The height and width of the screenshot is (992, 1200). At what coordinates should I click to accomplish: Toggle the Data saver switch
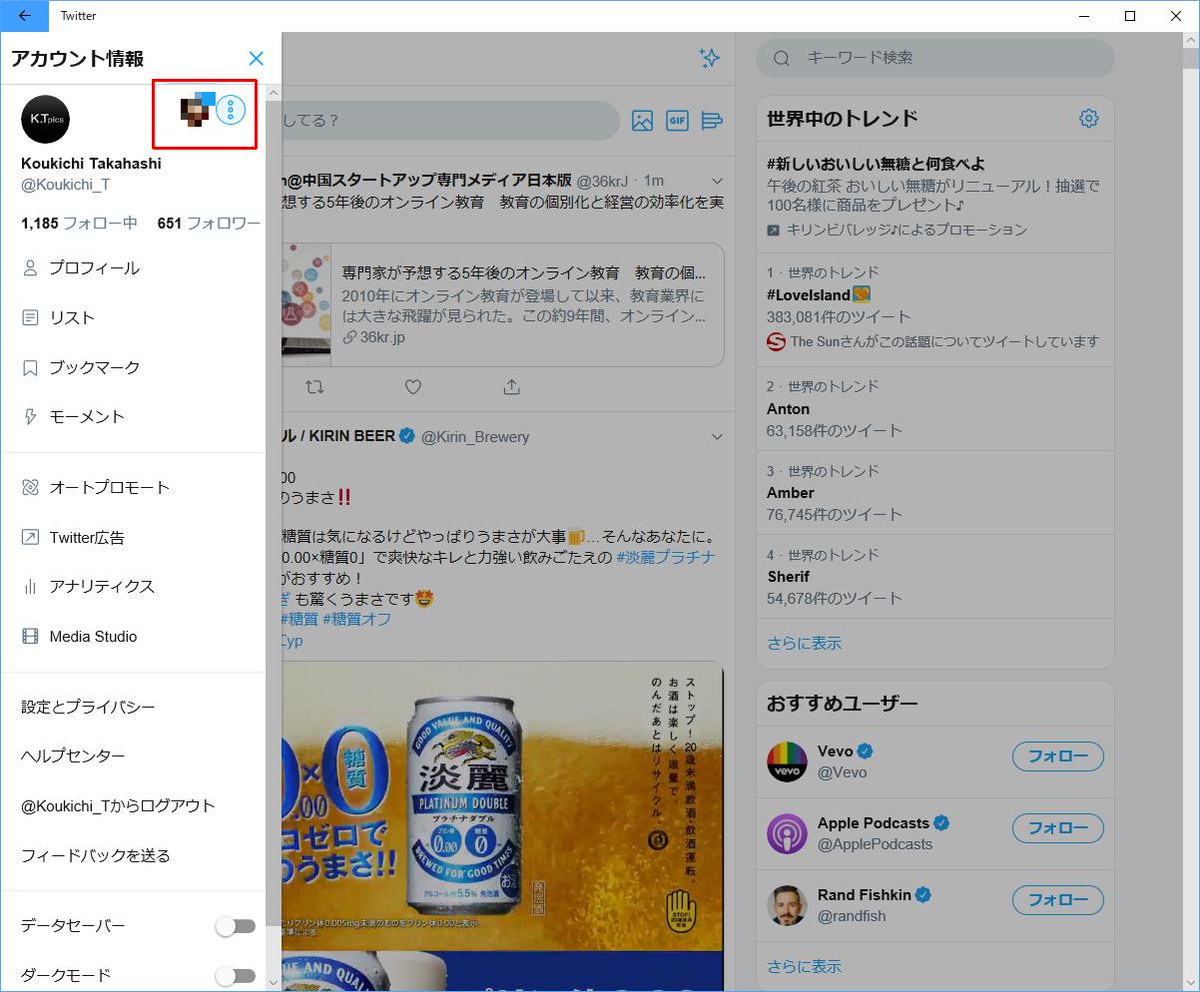236,927
